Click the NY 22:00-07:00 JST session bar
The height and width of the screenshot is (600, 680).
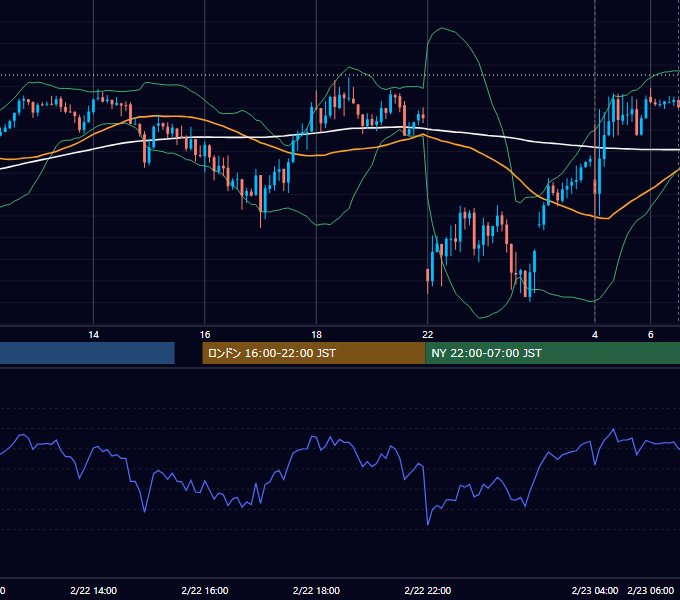pyautogui.click(x=552, y=353)
